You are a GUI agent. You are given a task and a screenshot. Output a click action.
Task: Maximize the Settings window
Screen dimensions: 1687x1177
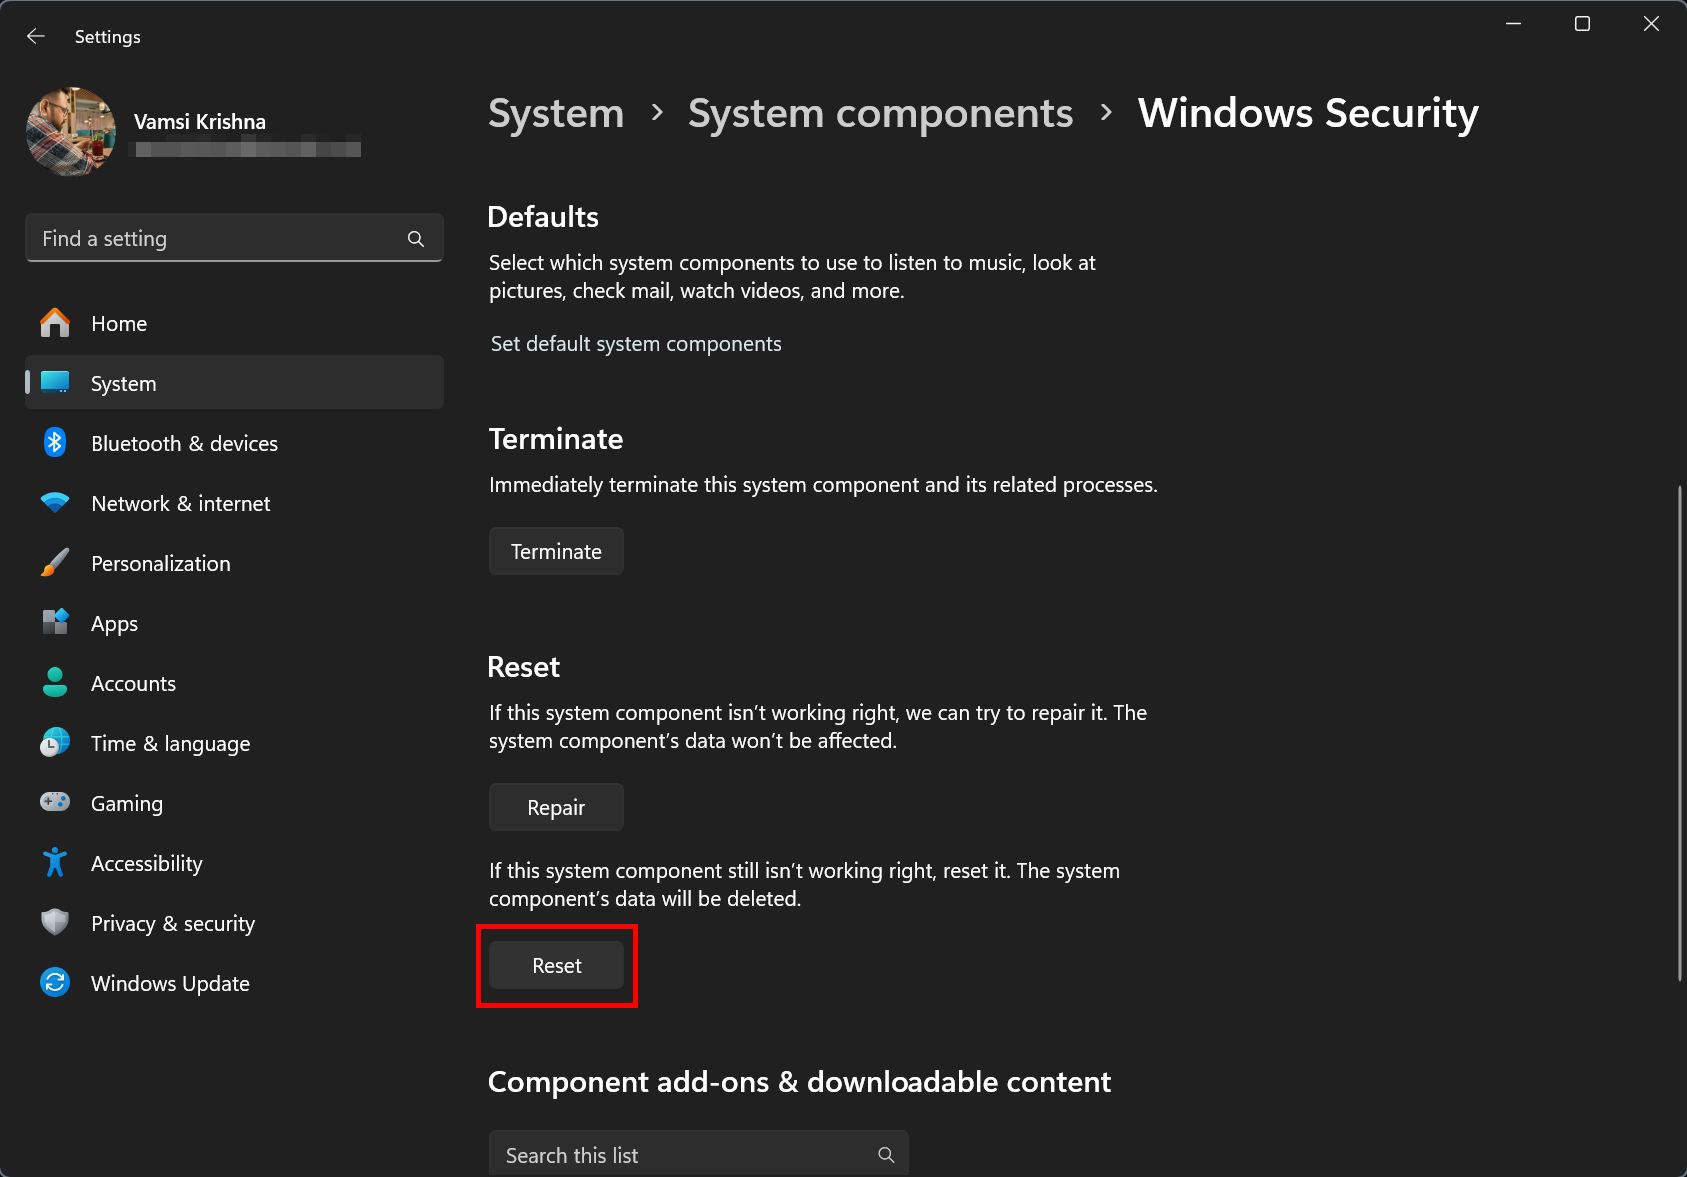coord(1582,24)
